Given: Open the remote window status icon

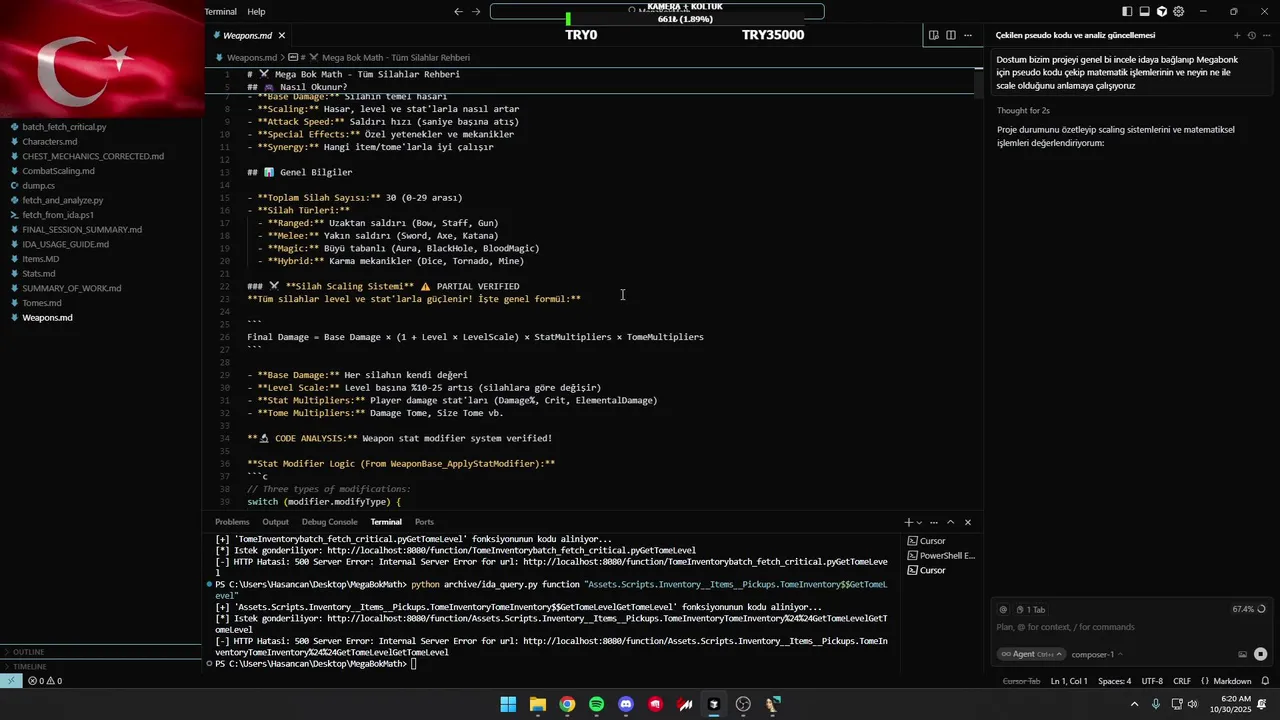Looking at the screenshot, I should (10, 681).
